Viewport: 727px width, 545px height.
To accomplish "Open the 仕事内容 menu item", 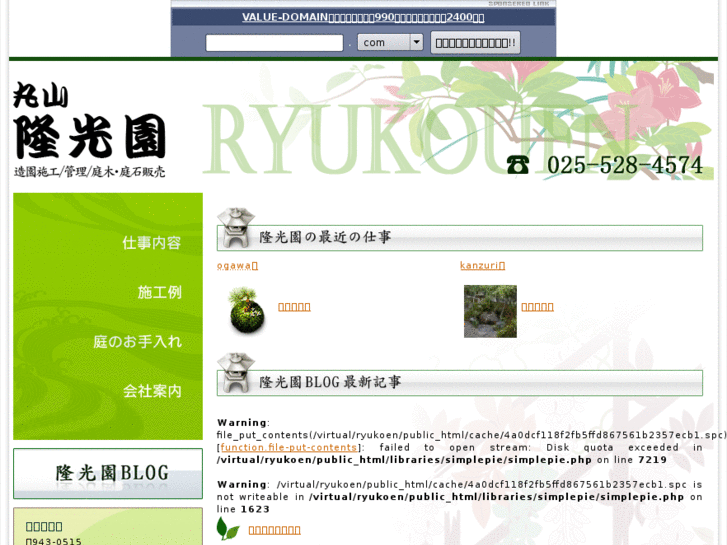I will coord(151,243).
